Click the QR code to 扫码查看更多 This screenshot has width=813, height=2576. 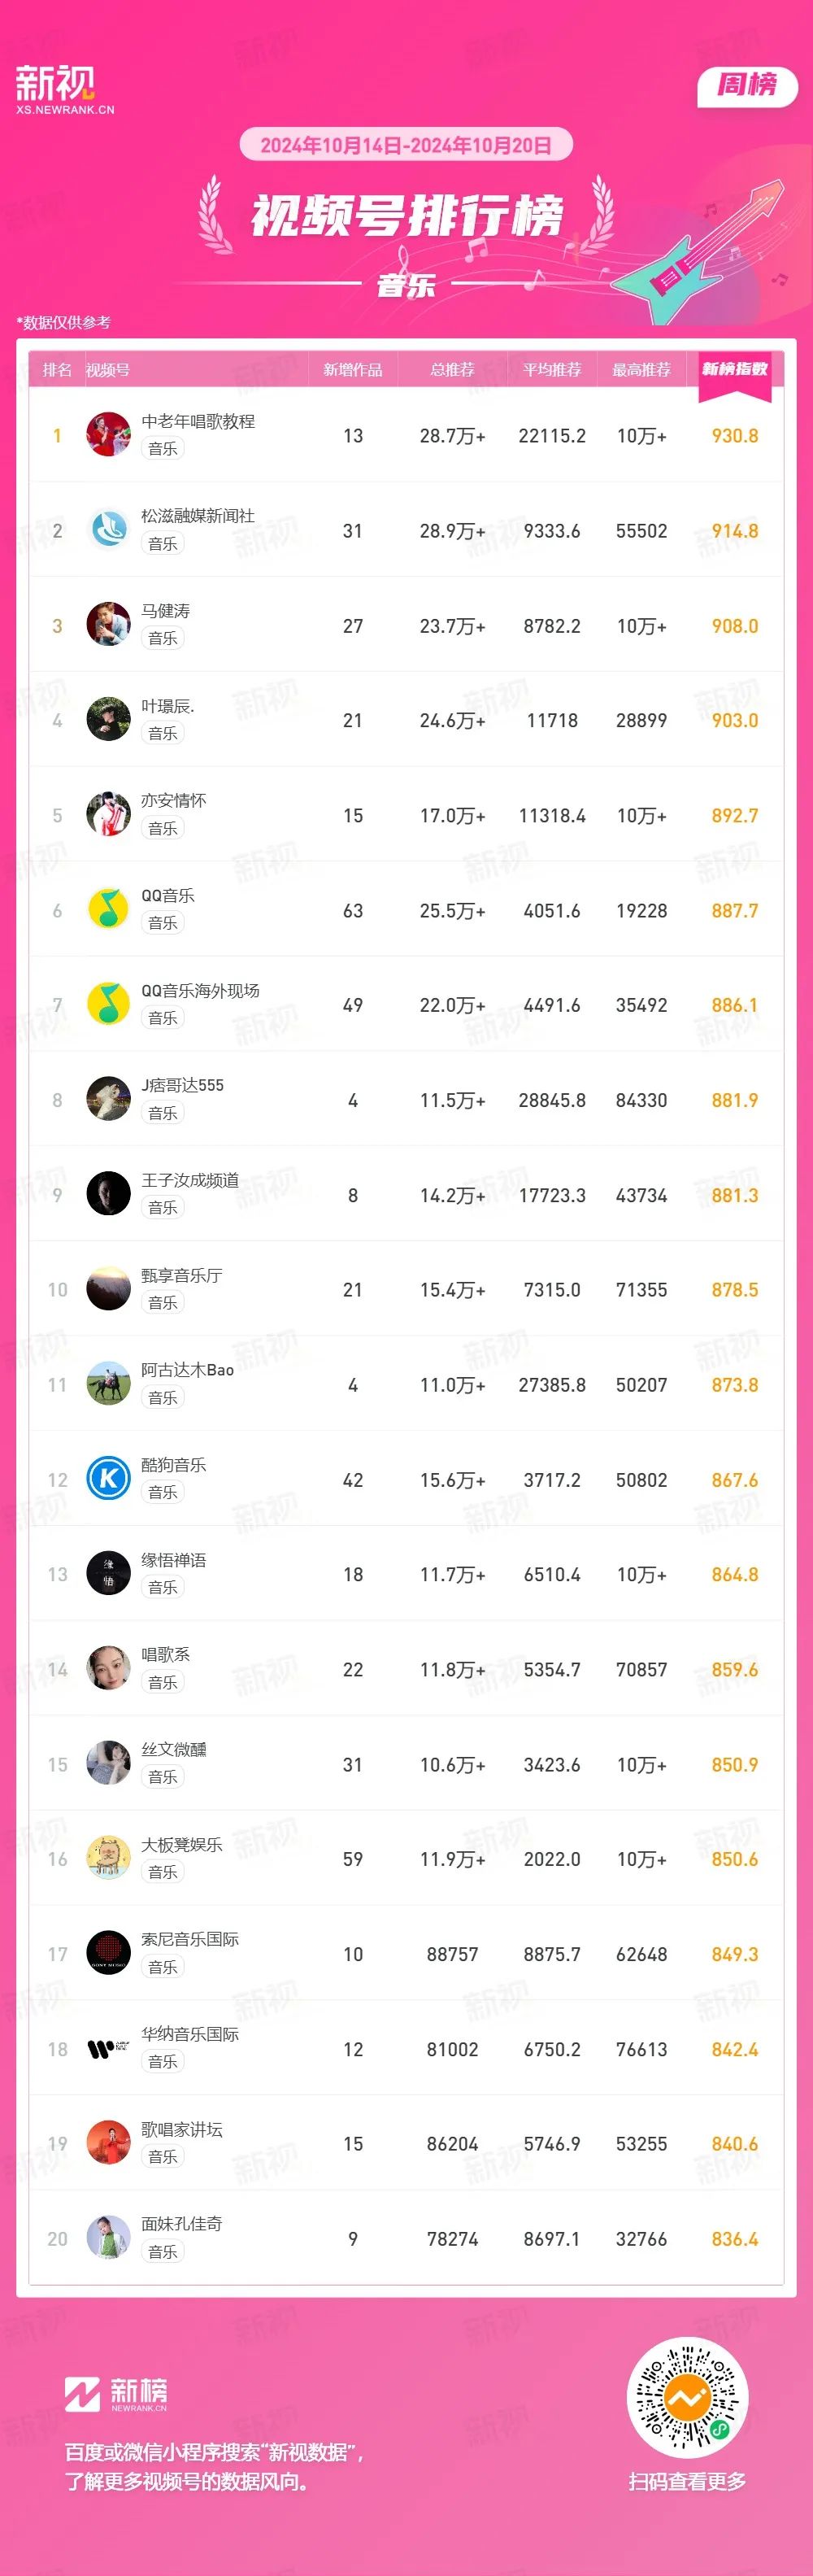tap(687, 2398)
